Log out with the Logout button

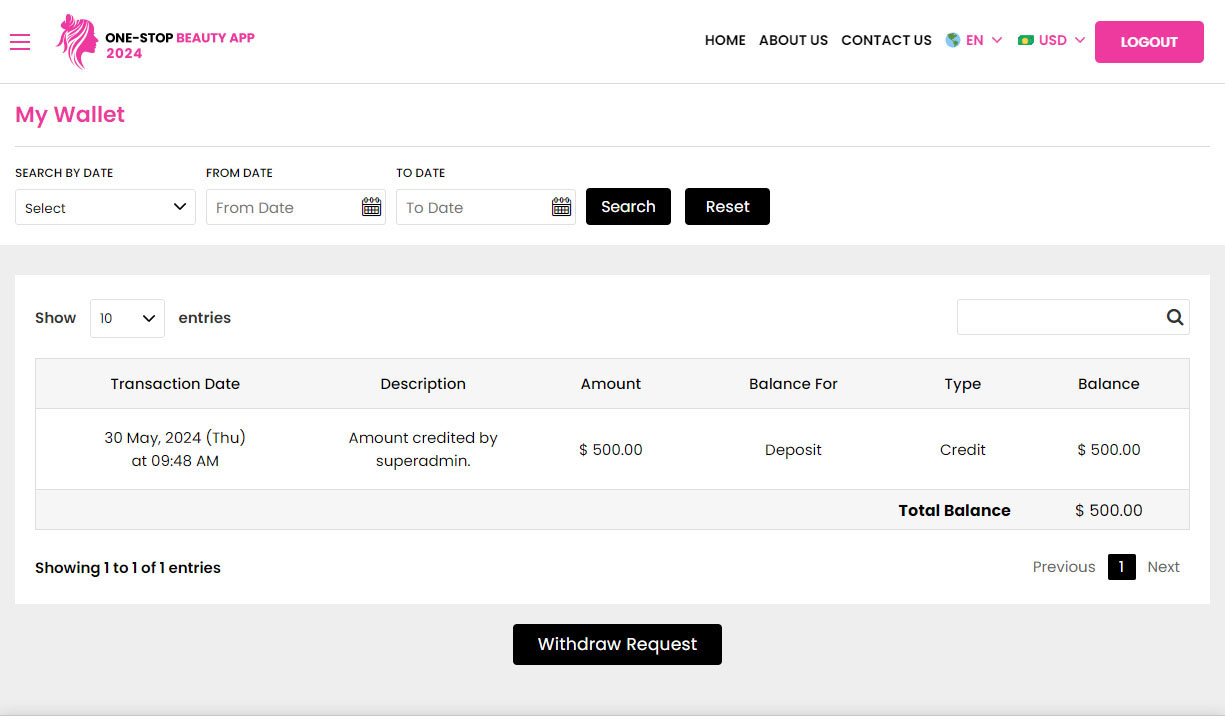point(1149,42)
